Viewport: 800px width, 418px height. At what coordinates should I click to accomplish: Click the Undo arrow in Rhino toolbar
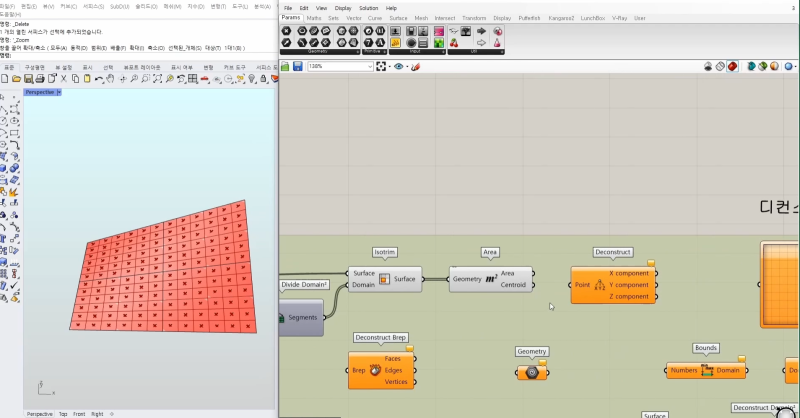click(99, 79)
